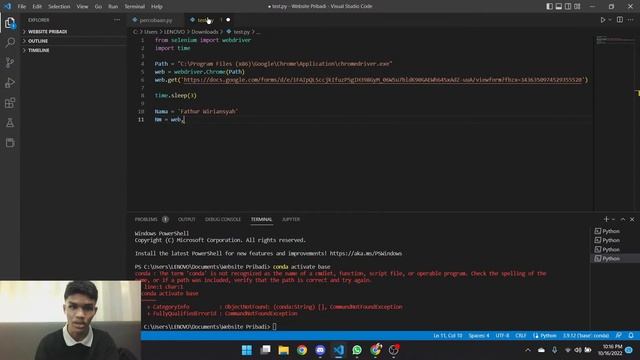Image resolution: width=640 pixels, height=360 pixels.
Task: Change line endings via CRLF status item
Action: (x=520, y=336)
